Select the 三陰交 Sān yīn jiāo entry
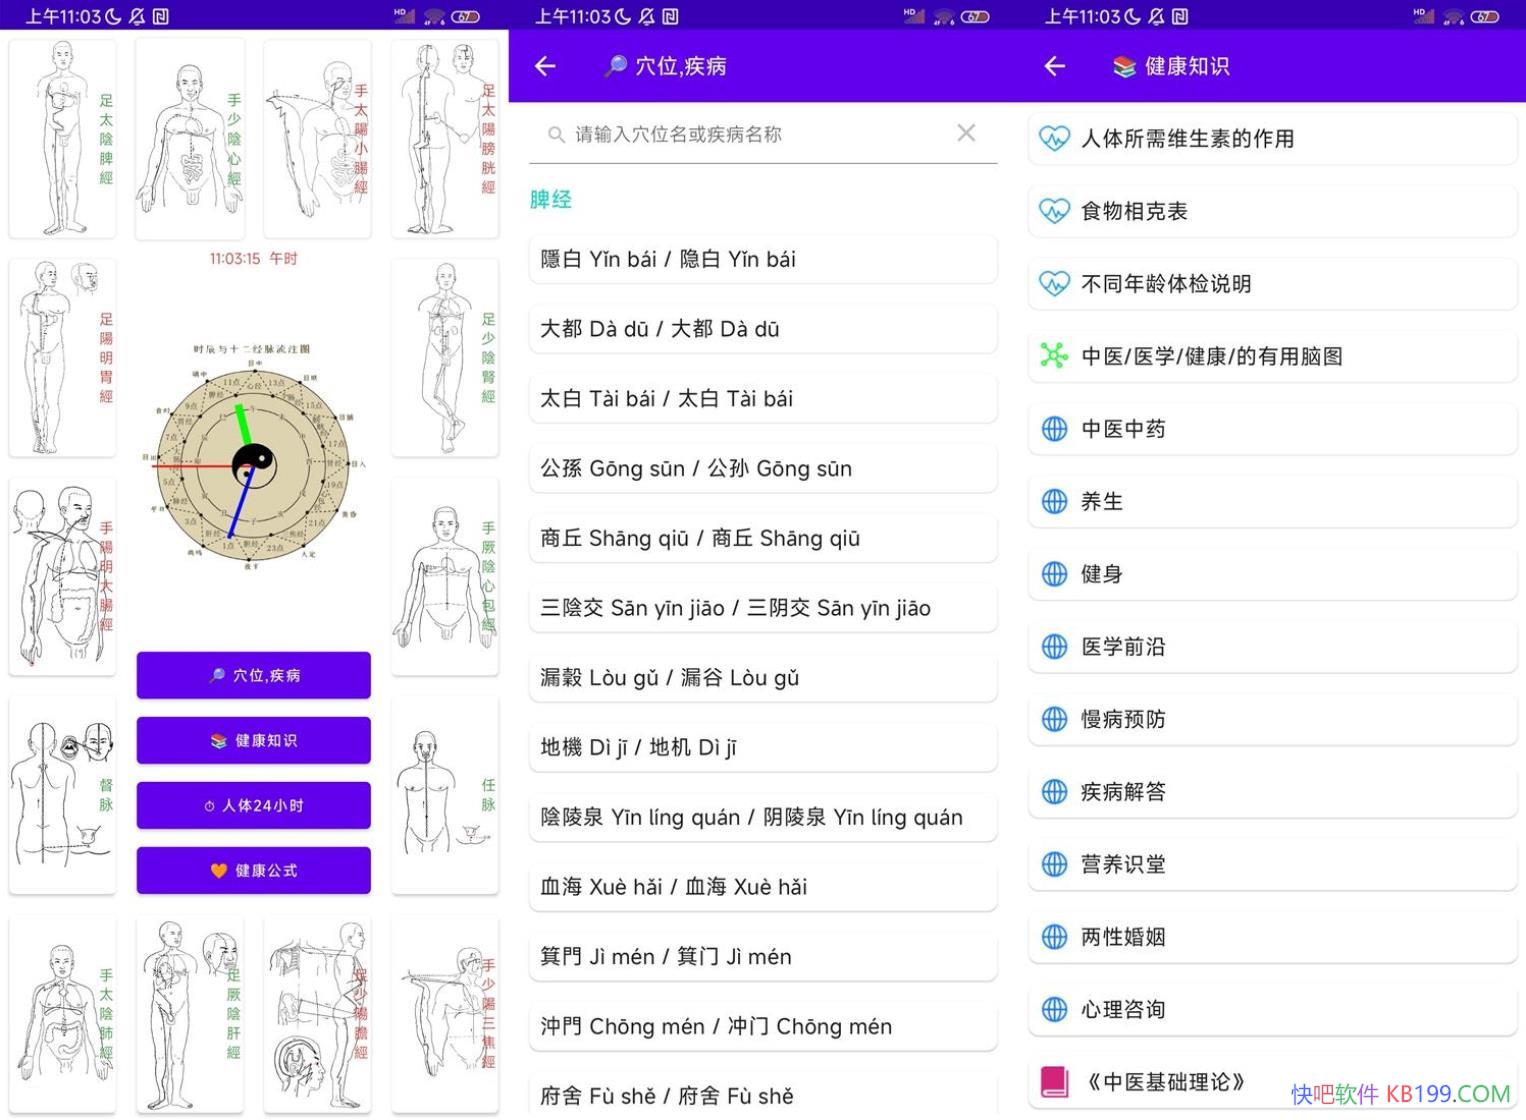 (x=762, y=608)
